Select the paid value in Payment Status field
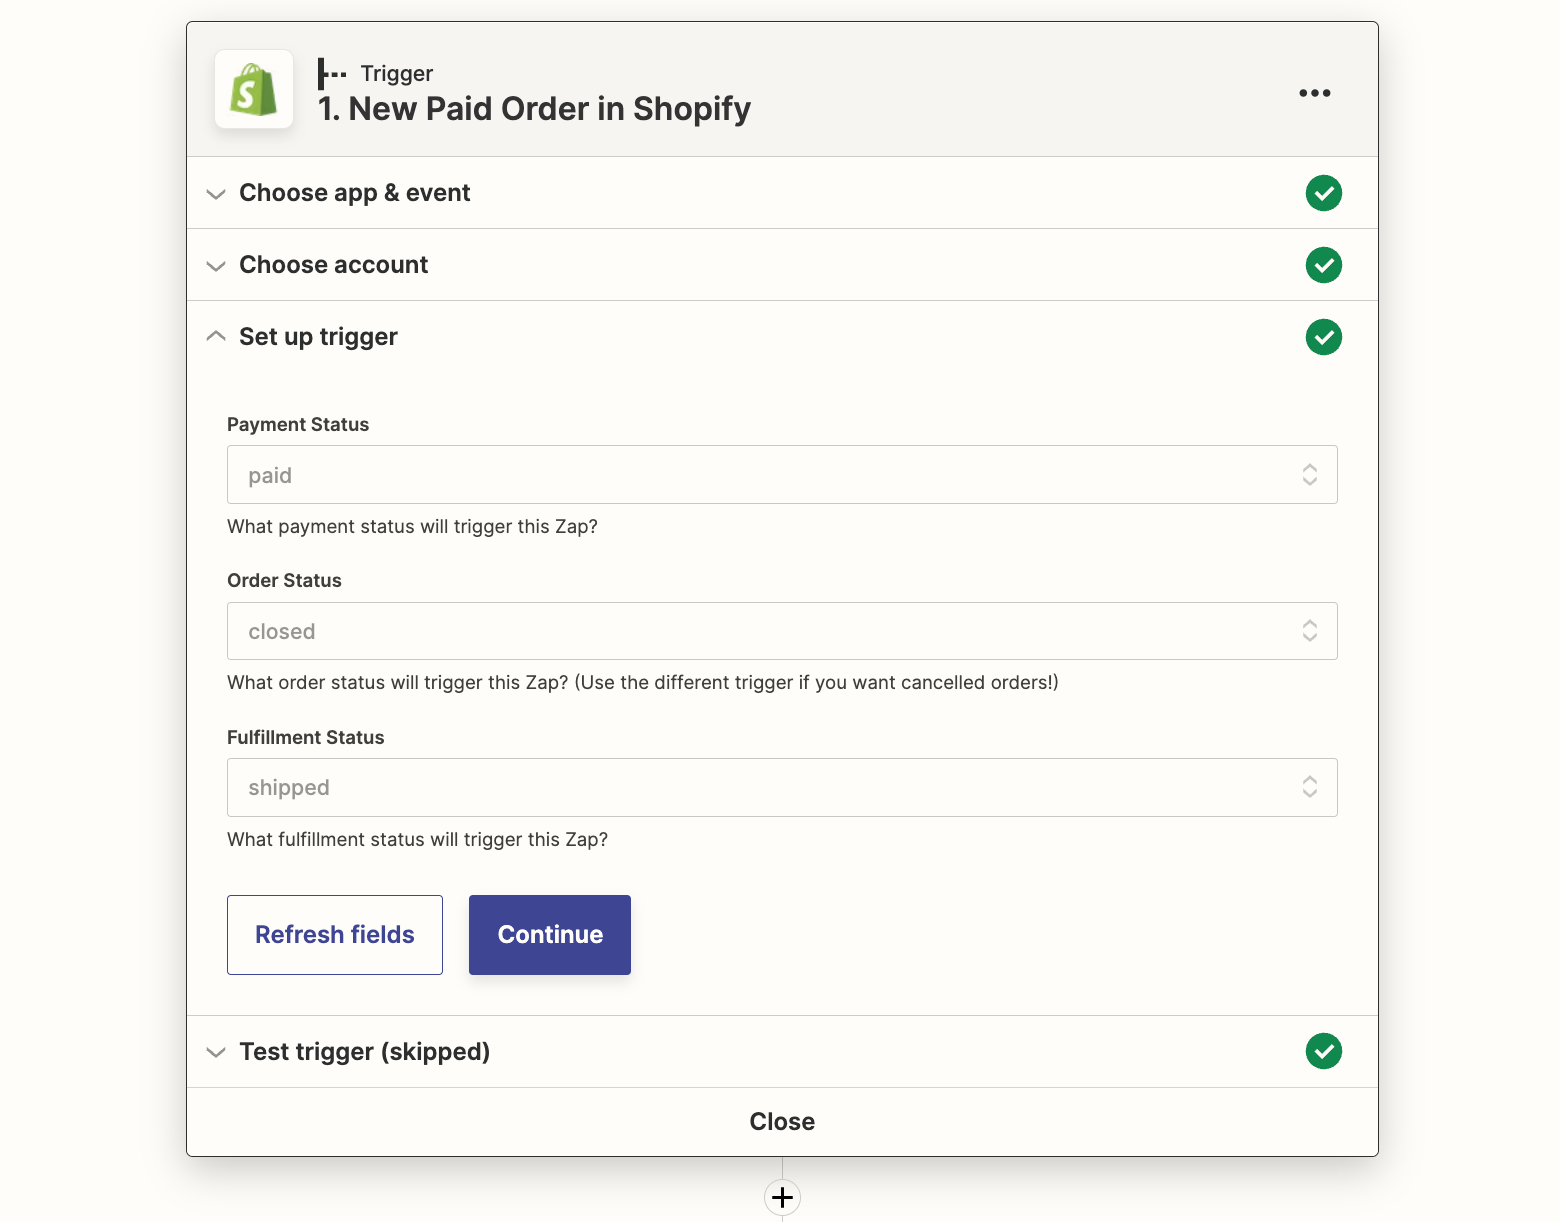Image resolution: width=1560 pixels, height=1222 pixels. click(x=270, y=475)
